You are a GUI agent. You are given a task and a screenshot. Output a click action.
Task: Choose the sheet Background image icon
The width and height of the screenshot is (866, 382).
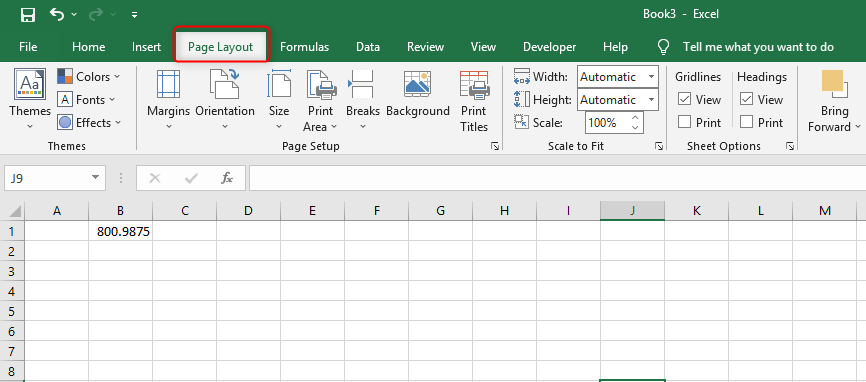(x=417, y=84)
